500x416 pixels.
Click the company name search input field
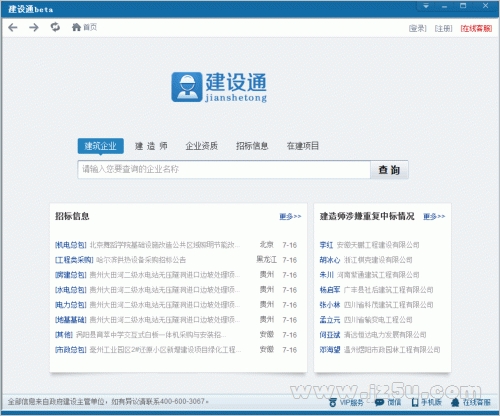[x=224, y=170]
